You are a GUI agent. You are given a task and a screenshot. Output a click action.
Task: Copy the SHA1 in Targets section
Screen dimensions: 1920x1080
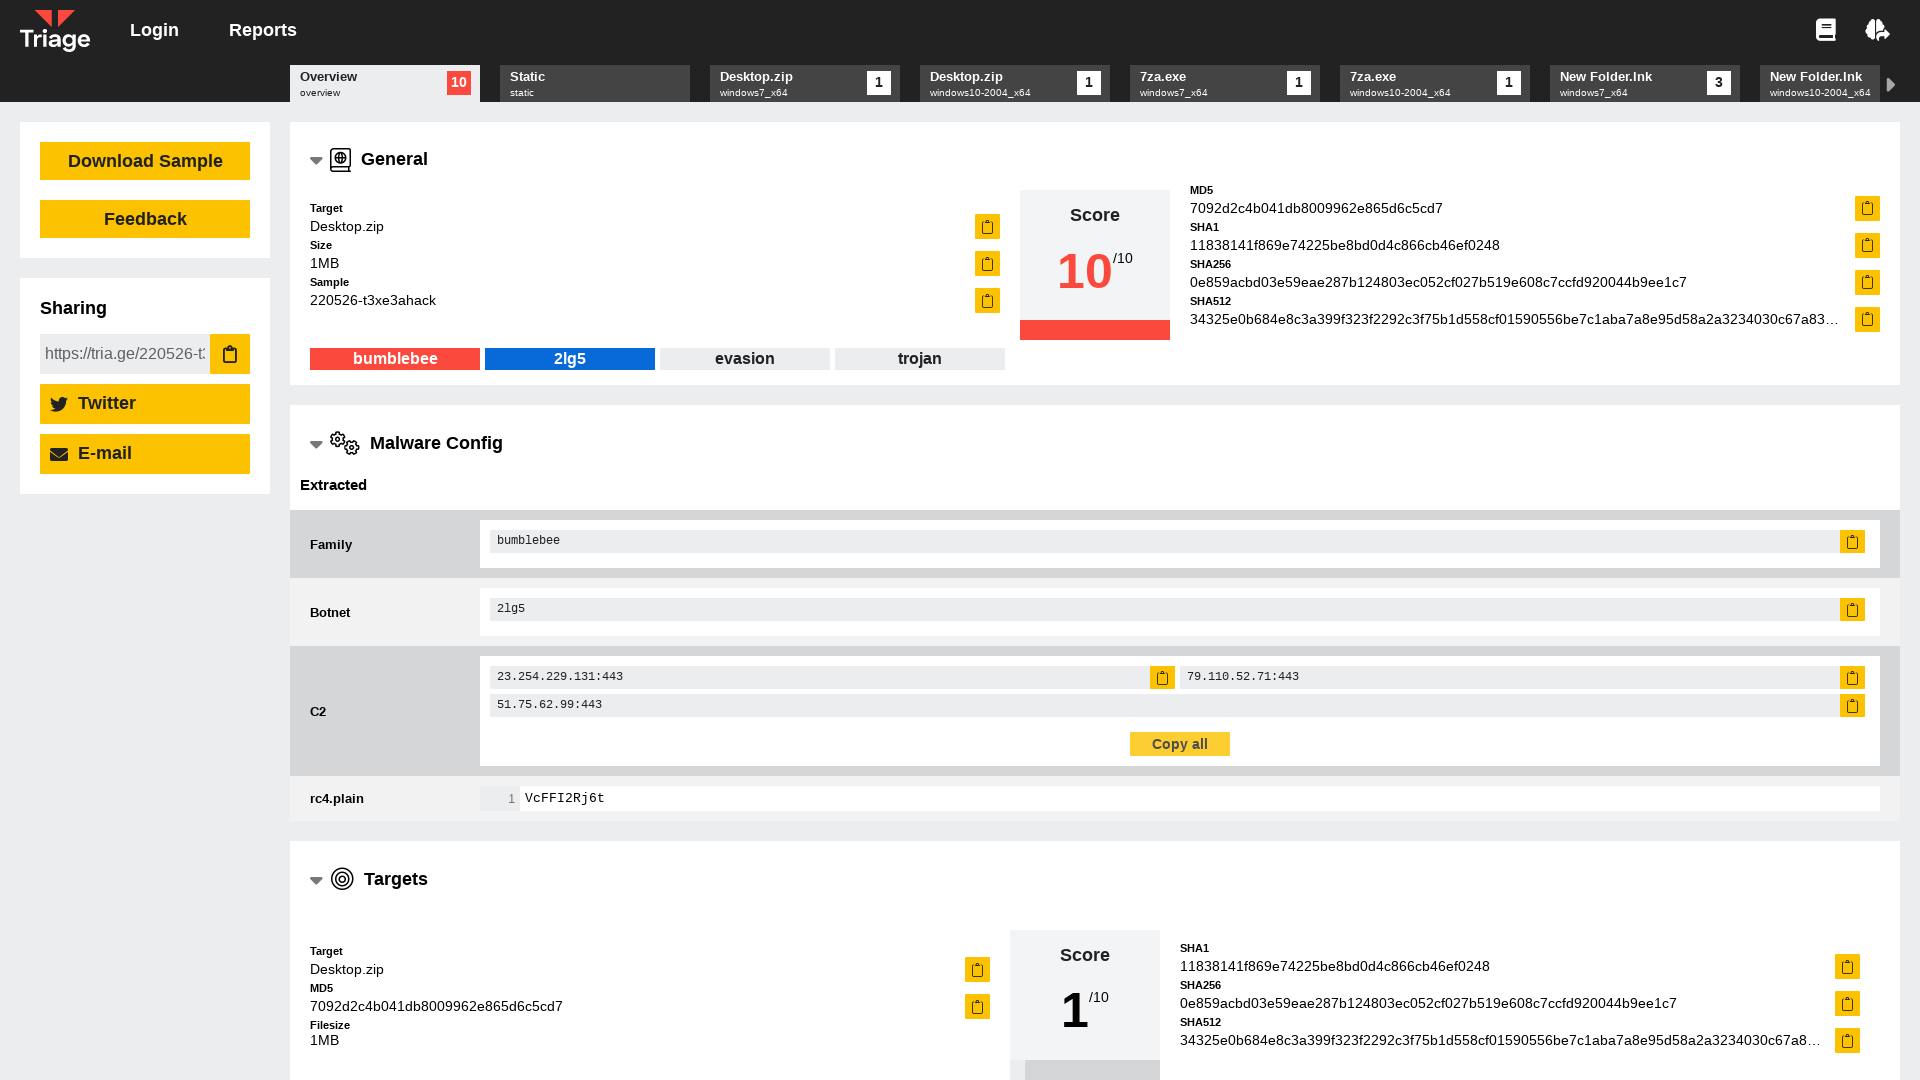pyautogui.click(x=1847, y=966)
